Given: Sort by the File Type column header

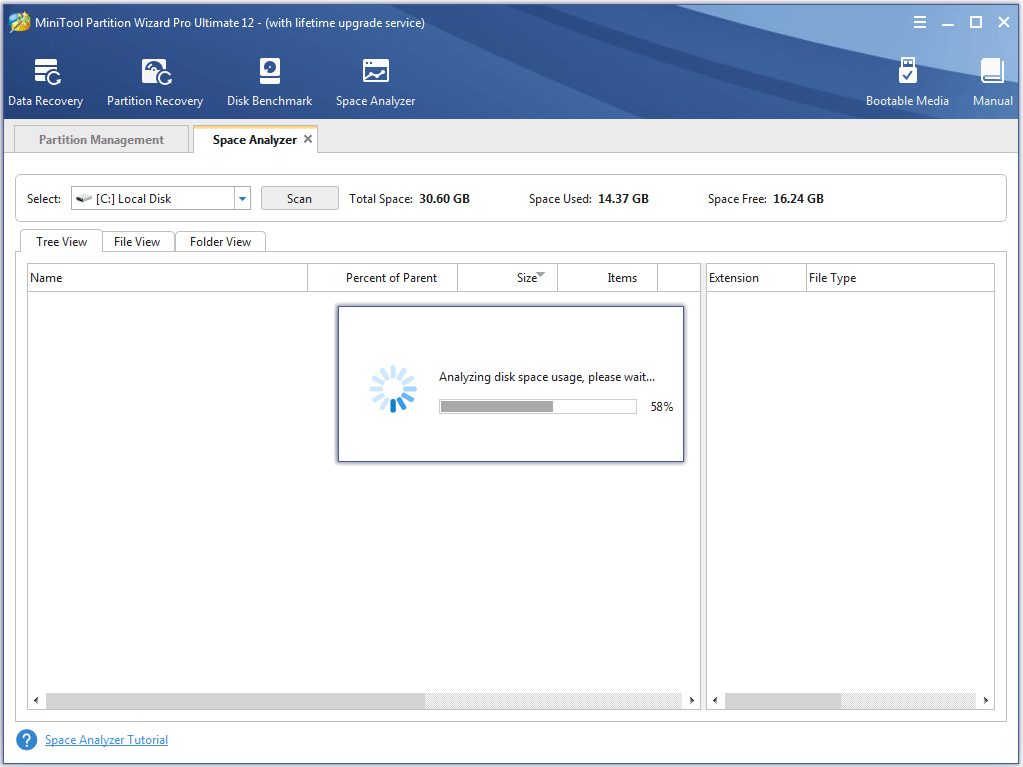Looking at the screenshot, I should 900,278.
